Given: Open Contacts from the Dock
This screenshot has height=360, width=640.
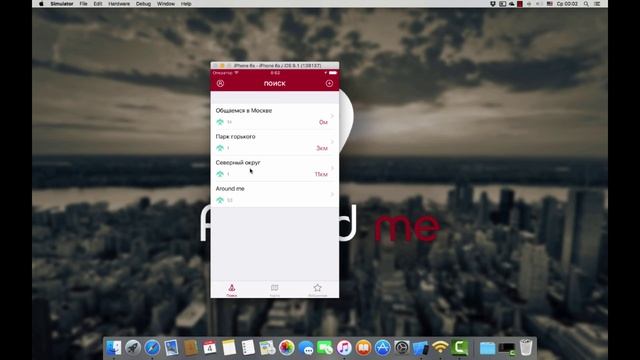Looking at the screenshot, I should tap(191, 348).
